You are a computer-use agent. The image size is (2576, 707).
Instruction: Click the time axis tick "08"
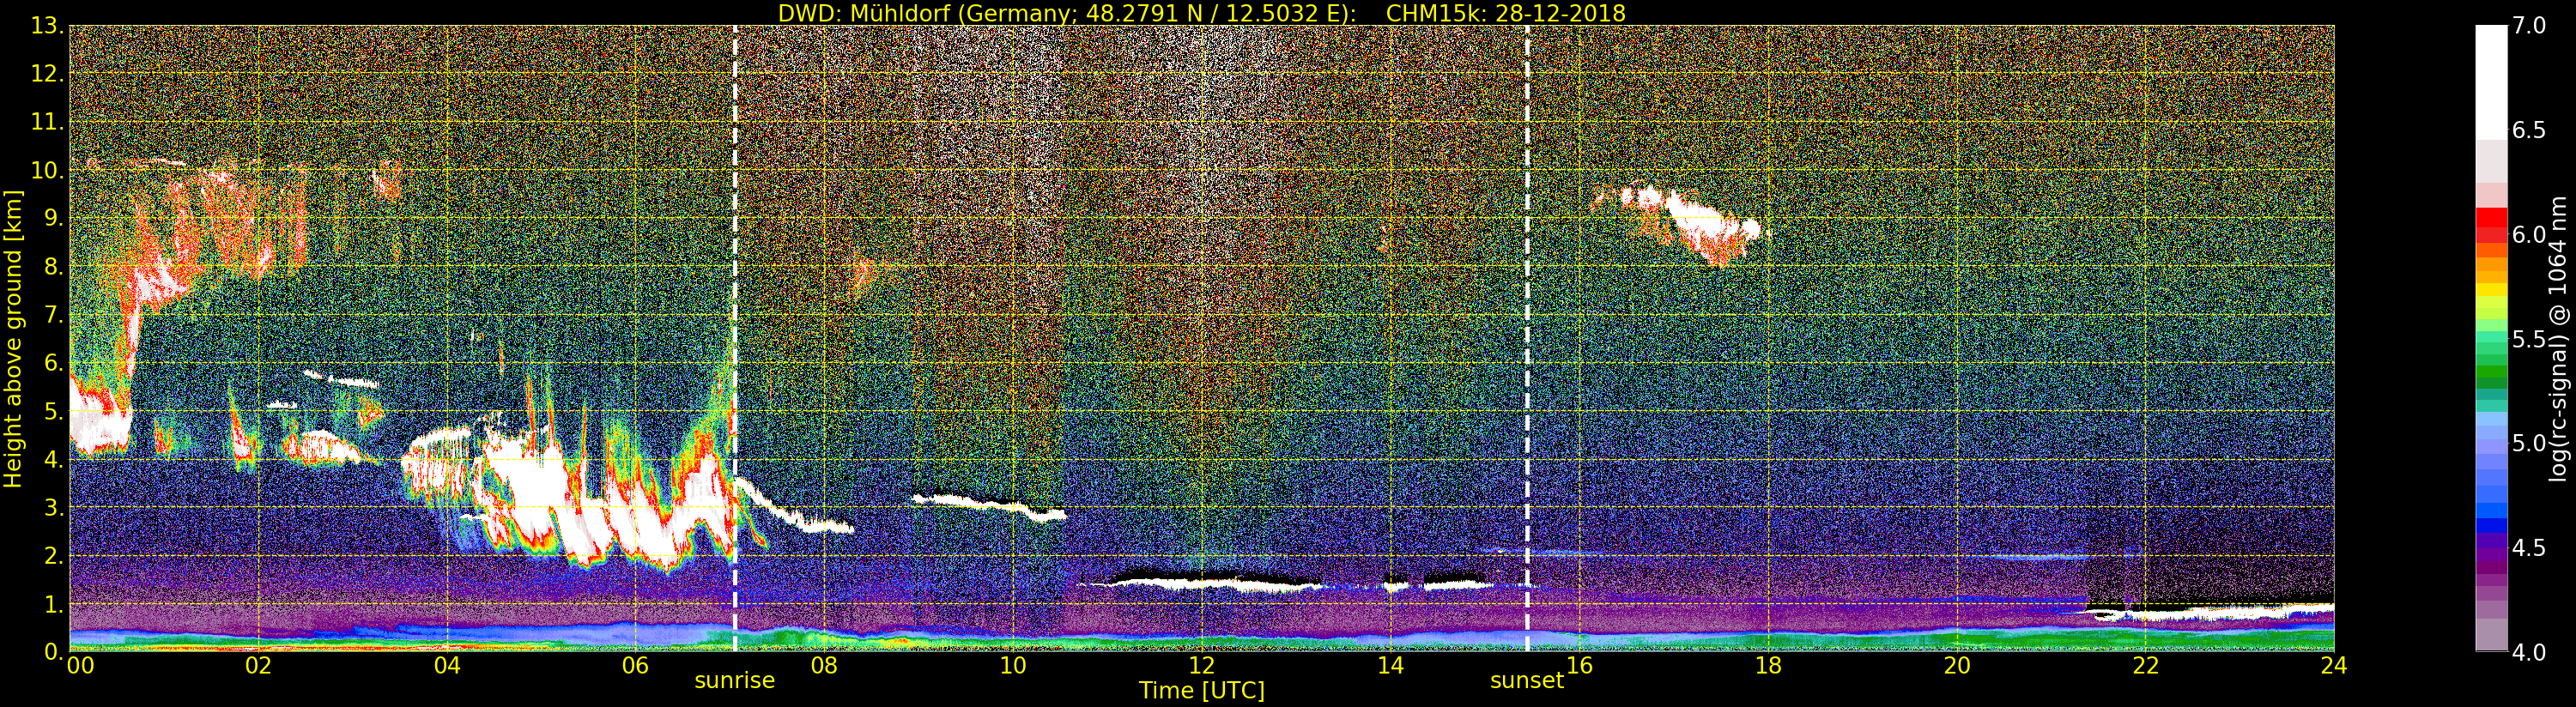[x=824, y=665]
